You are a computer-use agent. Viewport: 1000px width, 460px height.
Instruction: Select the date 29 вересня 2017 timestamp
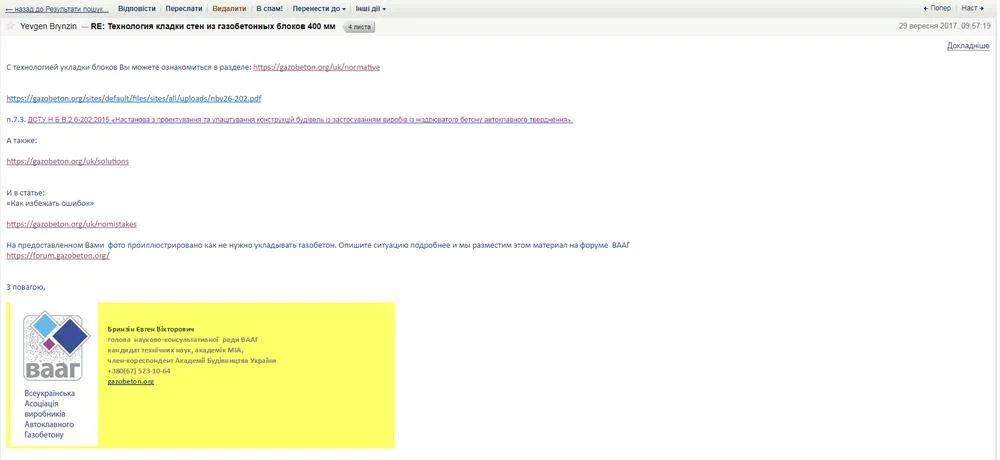tap(945, 26)
